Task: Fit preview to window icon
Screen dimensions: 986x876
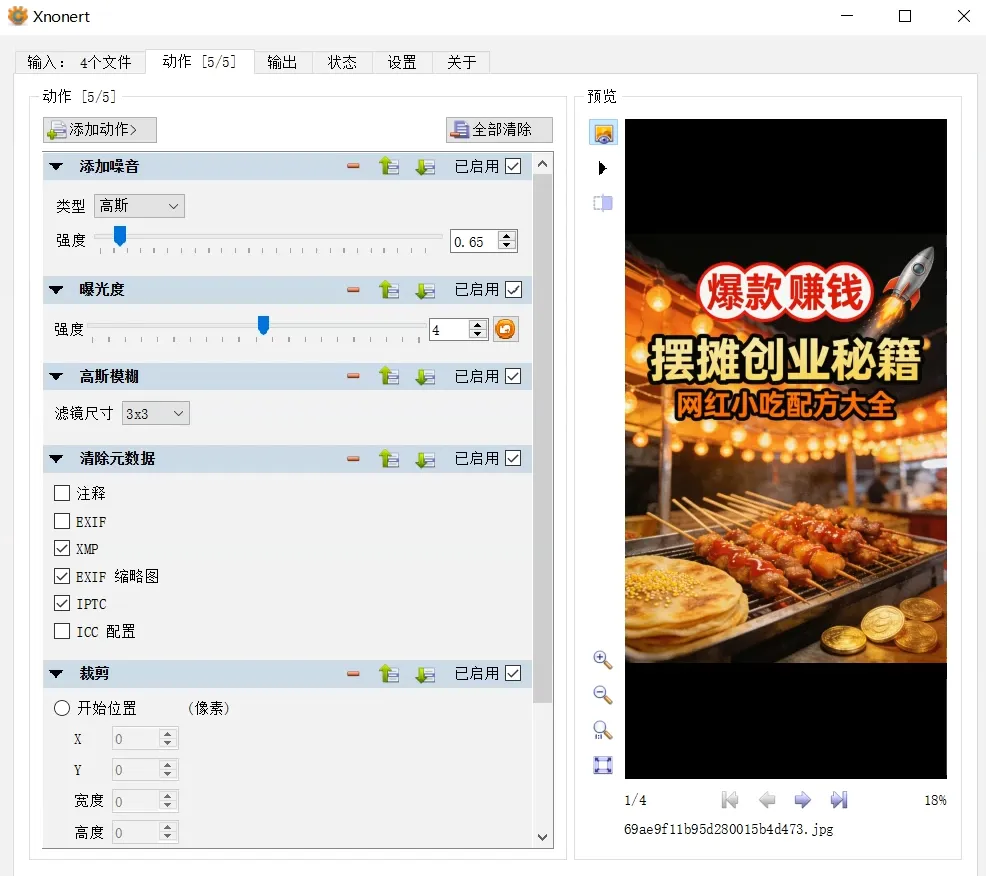Action: click(602, 765)
